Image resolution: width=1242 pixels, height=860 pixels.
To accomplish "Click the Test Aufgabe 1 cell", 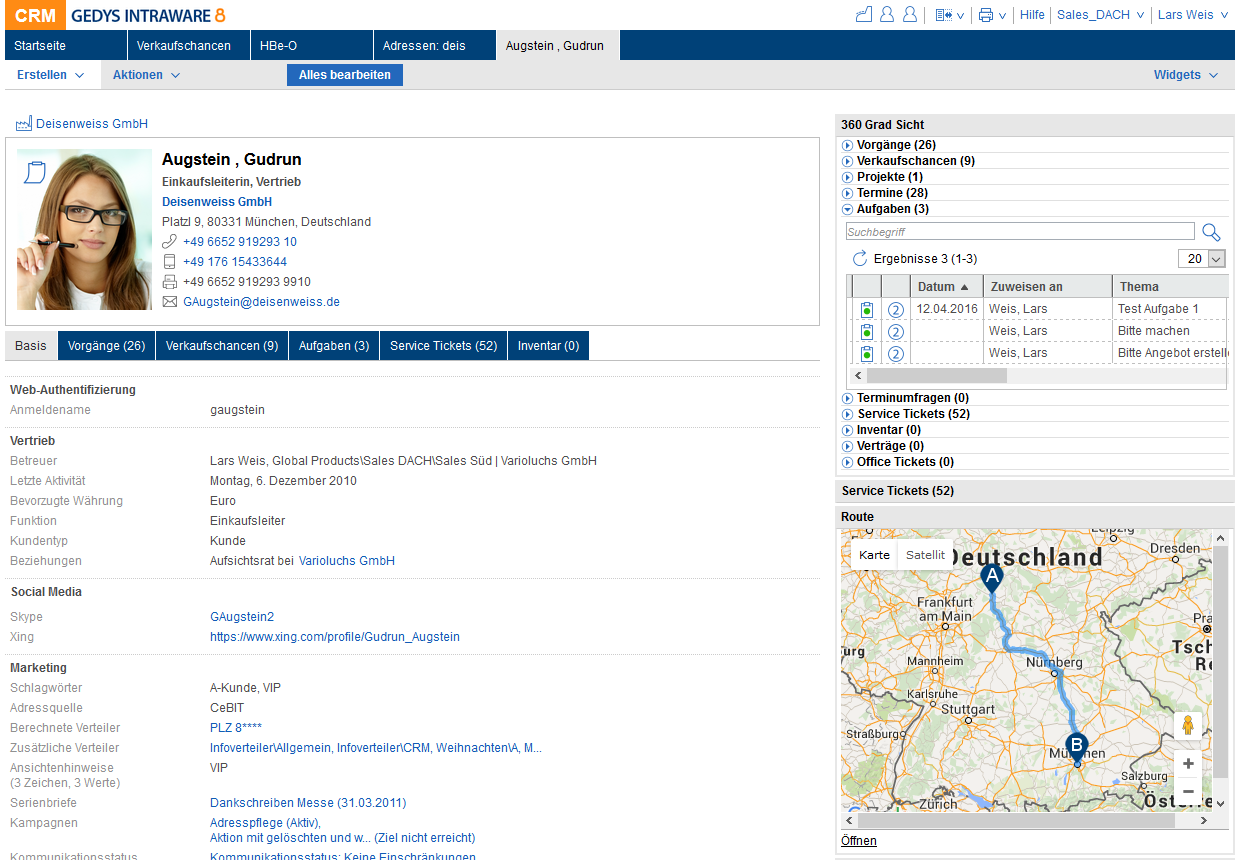I will pos(1169,309).
